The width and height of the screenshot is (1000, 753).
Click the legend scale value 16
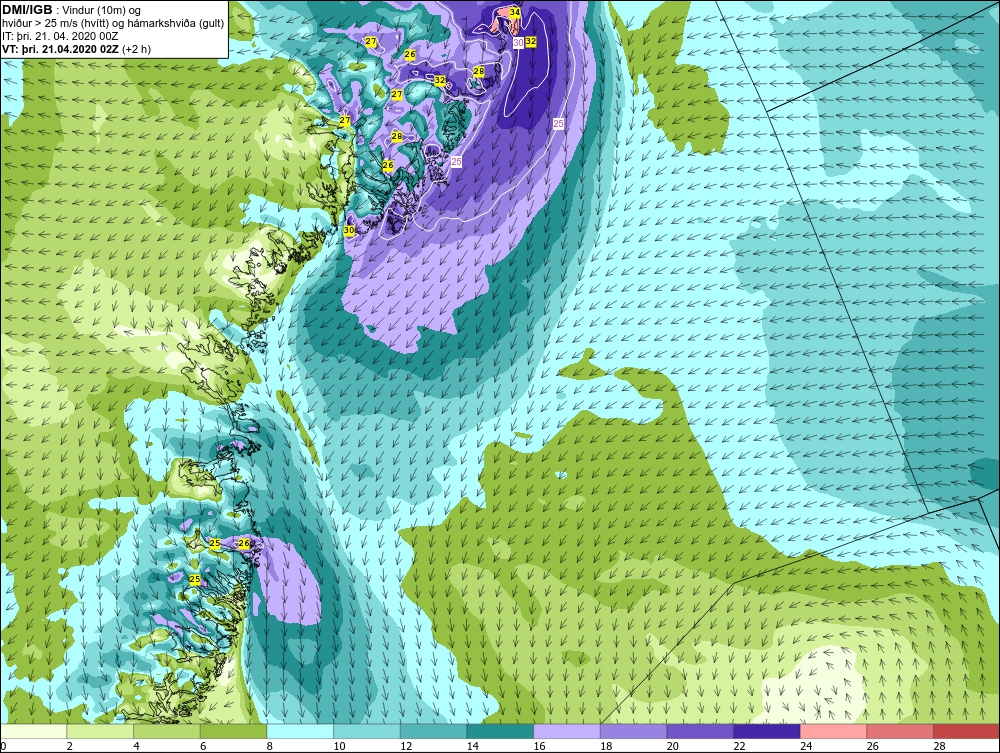(539, 746)
